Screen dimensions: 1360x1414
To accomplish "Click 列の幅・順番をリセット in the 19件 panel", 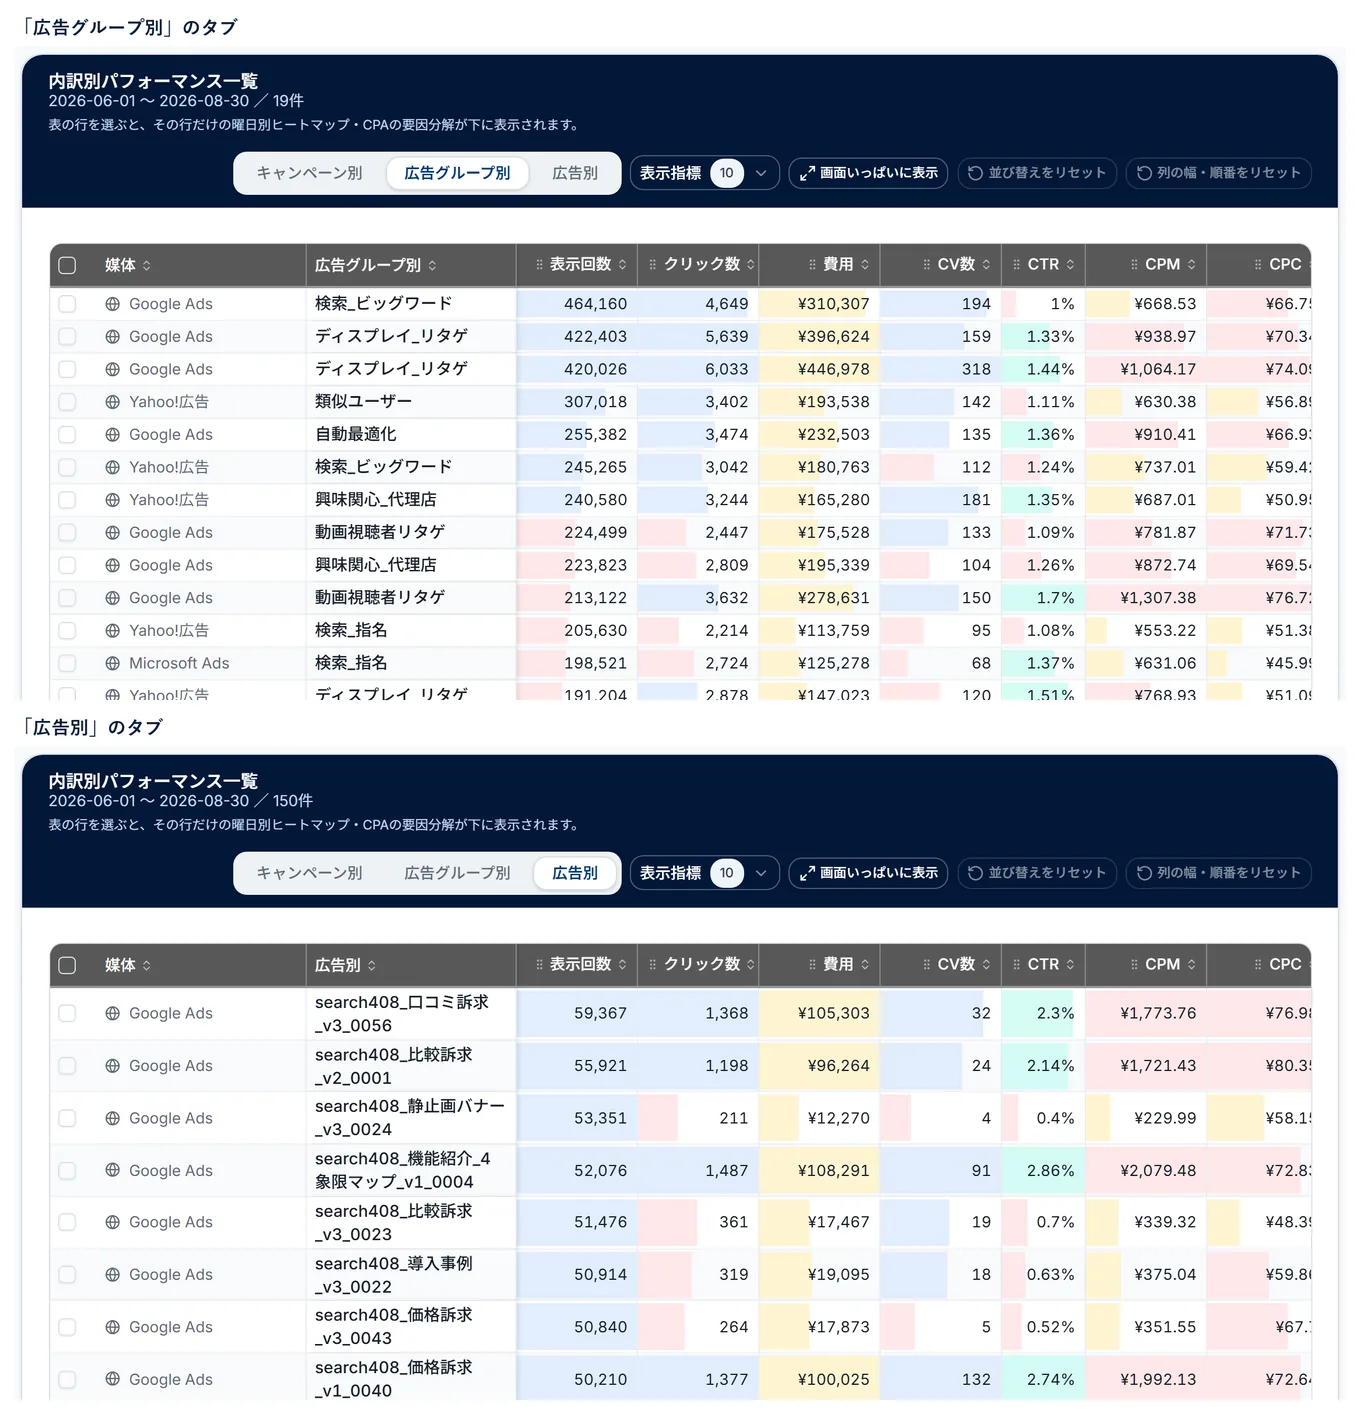I will tap(1219, 173).
